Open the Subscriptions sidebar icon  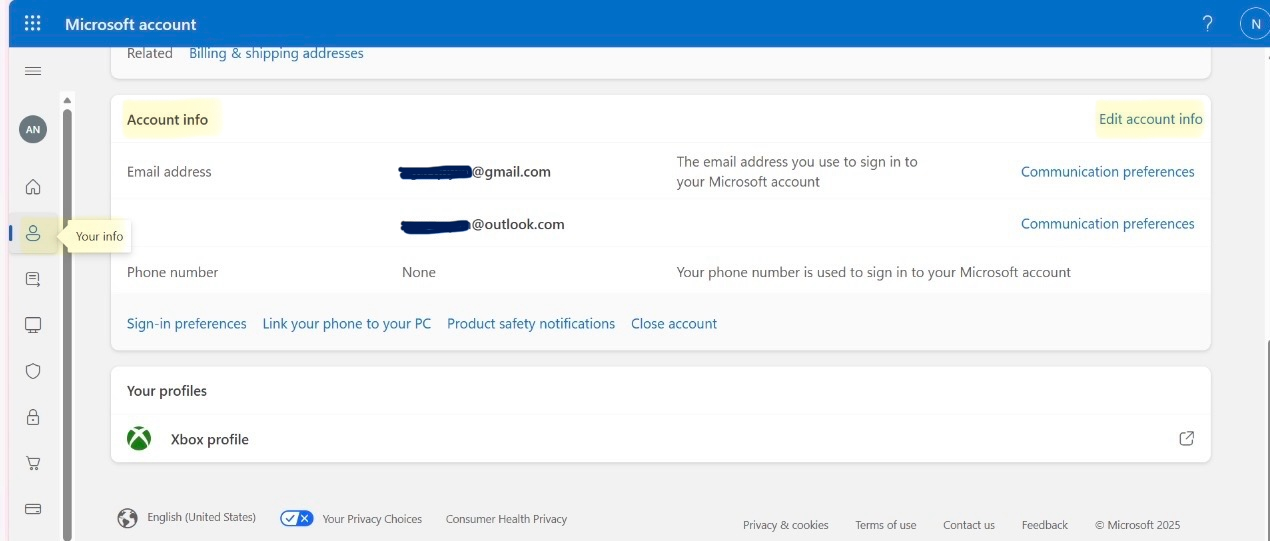(33, 280)
